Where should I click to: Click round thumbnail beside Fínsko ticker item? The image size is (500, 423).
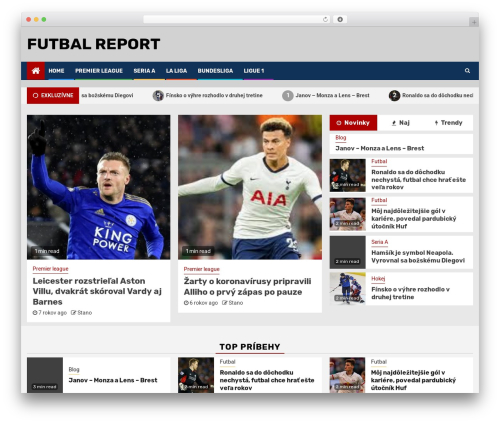(x=158, y=95)
